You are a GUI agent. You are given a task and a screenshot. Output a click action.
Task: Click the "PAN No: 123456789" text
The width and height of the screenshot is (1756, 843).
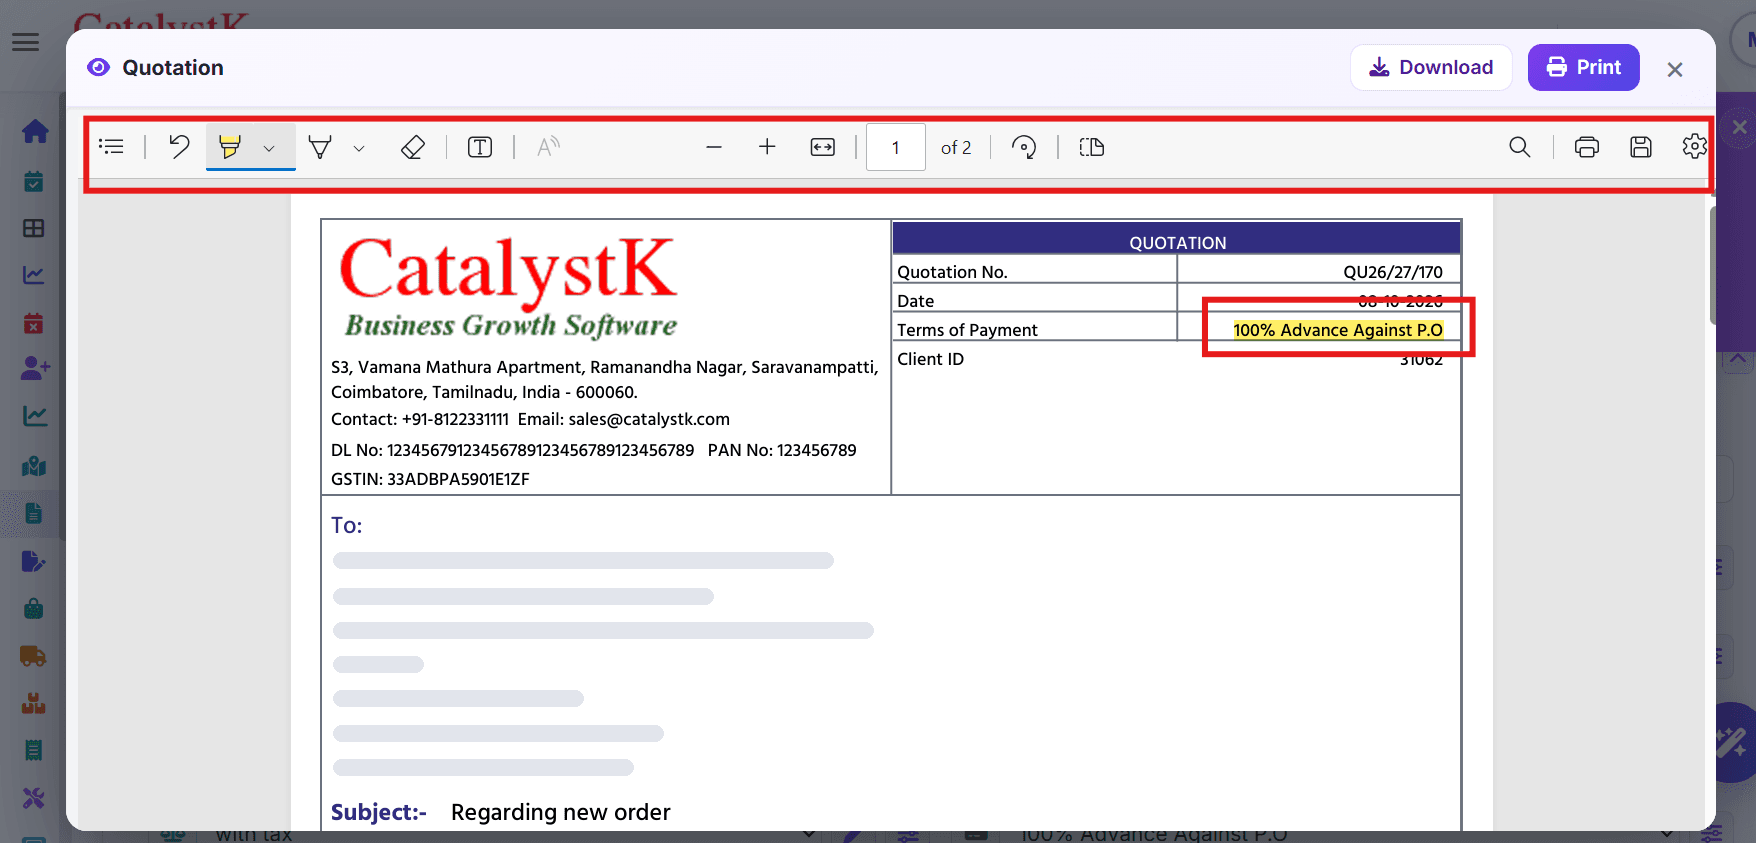pos(782,450)
